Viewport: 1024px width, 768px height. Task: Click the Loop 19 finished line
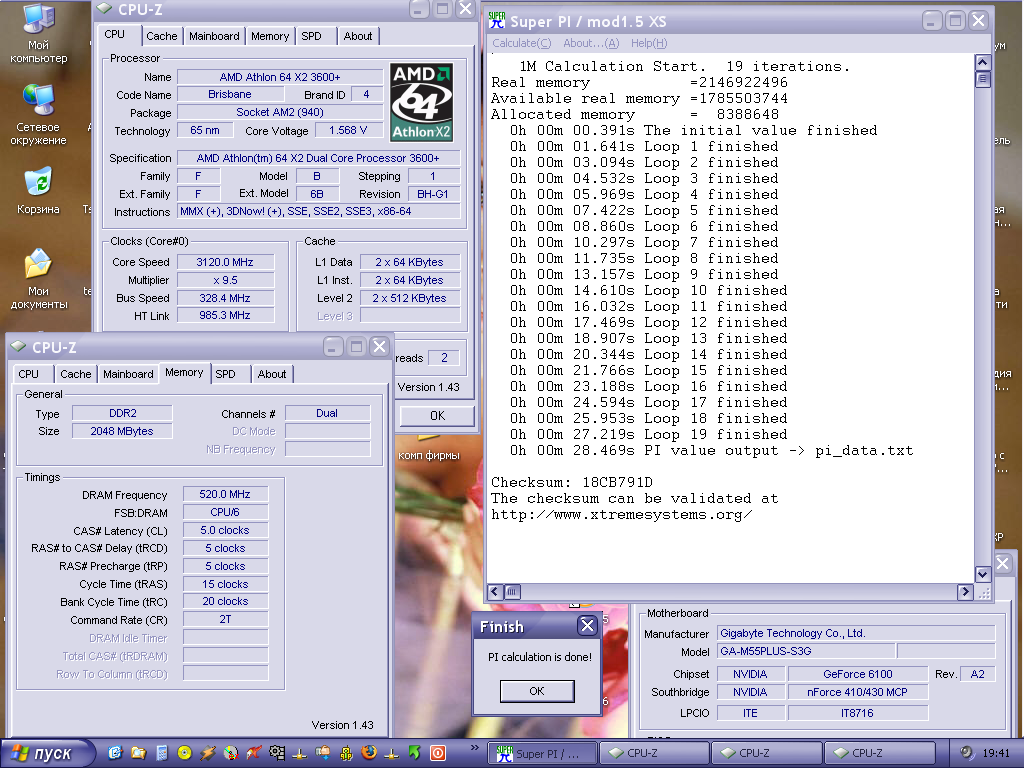[x=648, y=435]
